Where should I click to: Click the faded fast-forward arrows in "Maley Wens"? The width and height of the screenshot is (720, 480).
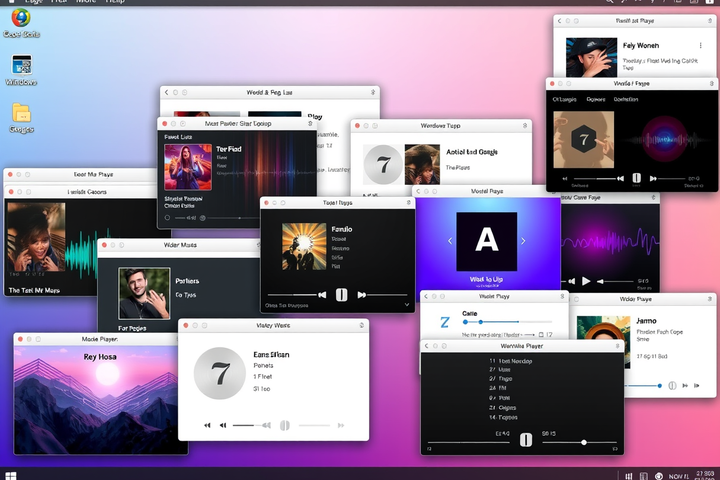point(341,425)
